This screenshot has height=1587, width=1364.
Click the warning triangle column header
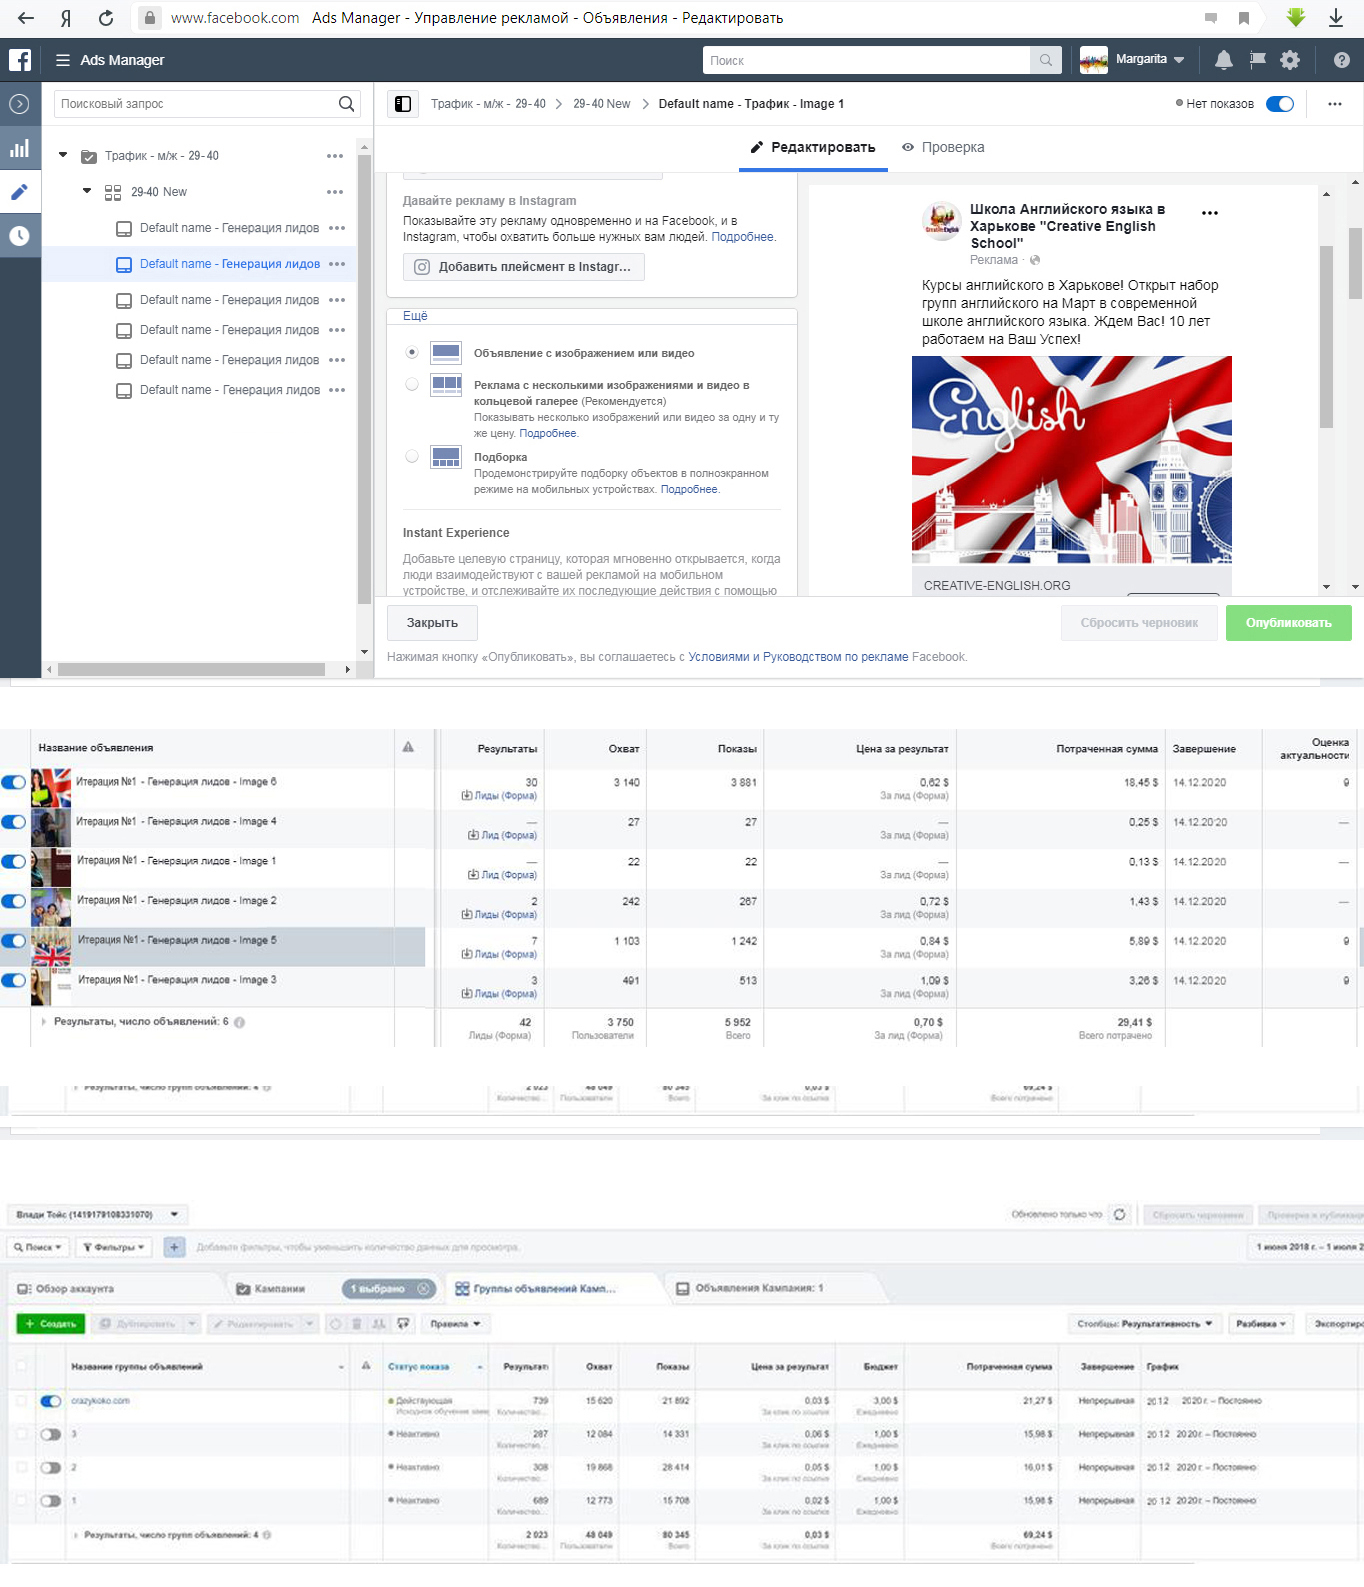point(408,747)
